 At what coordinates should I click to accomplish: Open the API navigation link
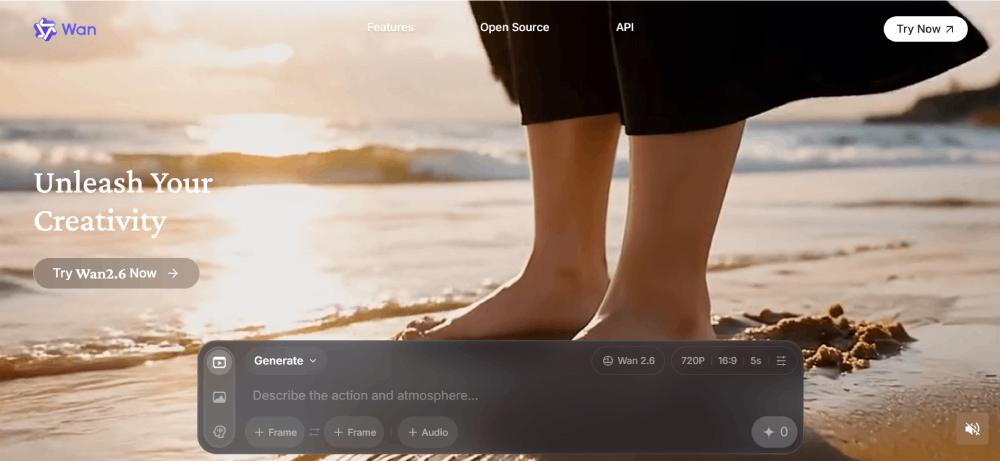pos(624,28)
